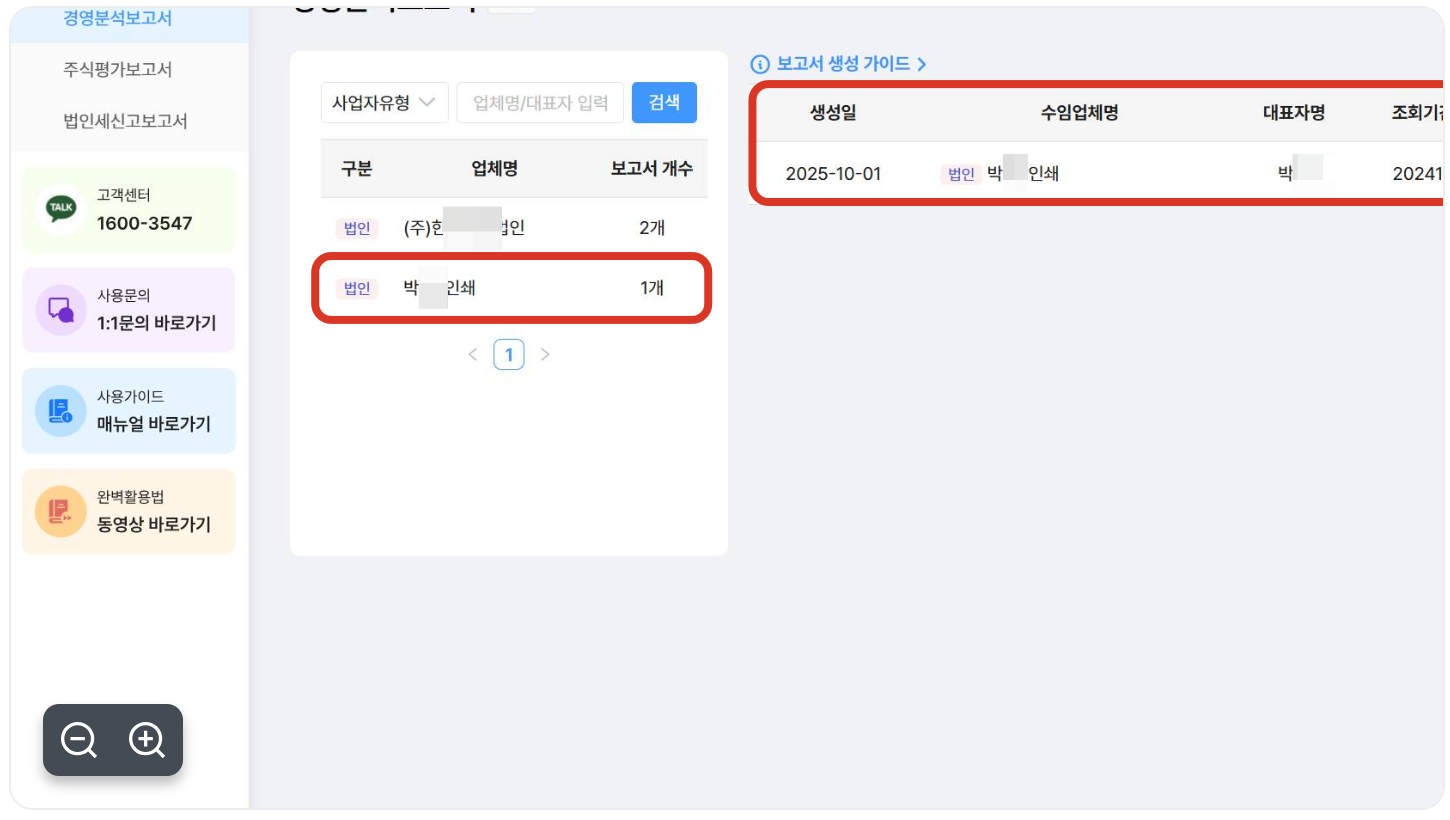Click the 업체명 column header
The width and height of the screenshot is (1450, 820).
(494, 169)
